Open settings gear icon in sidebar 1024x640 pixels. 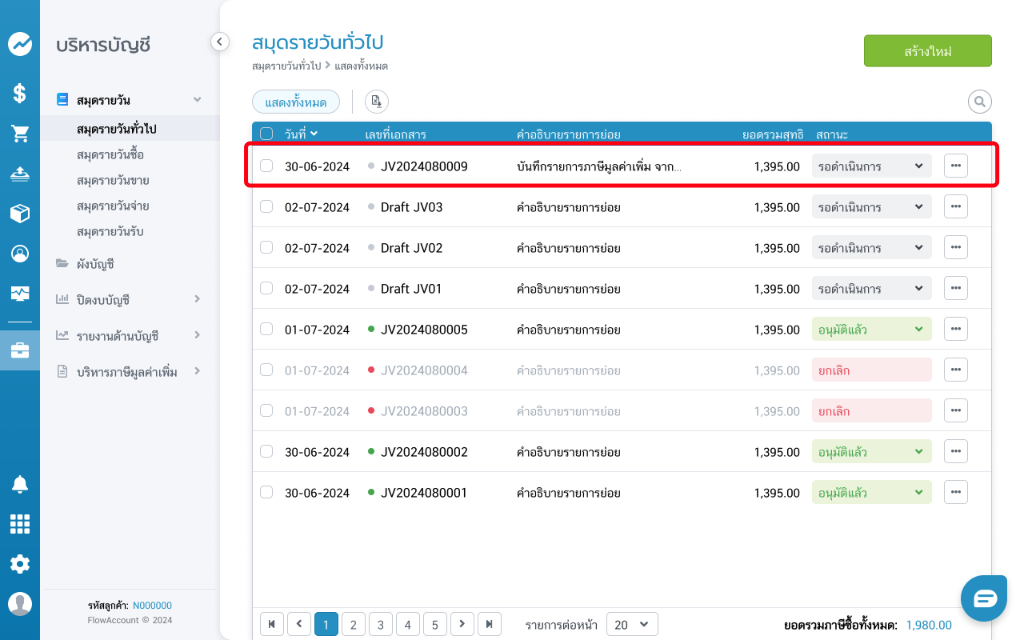pos(20,564)
